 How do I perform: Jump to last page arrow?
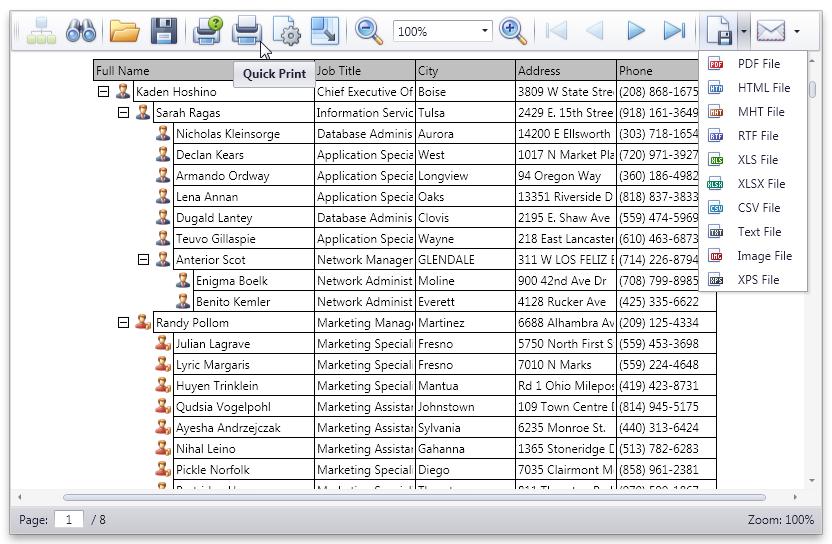675,31
